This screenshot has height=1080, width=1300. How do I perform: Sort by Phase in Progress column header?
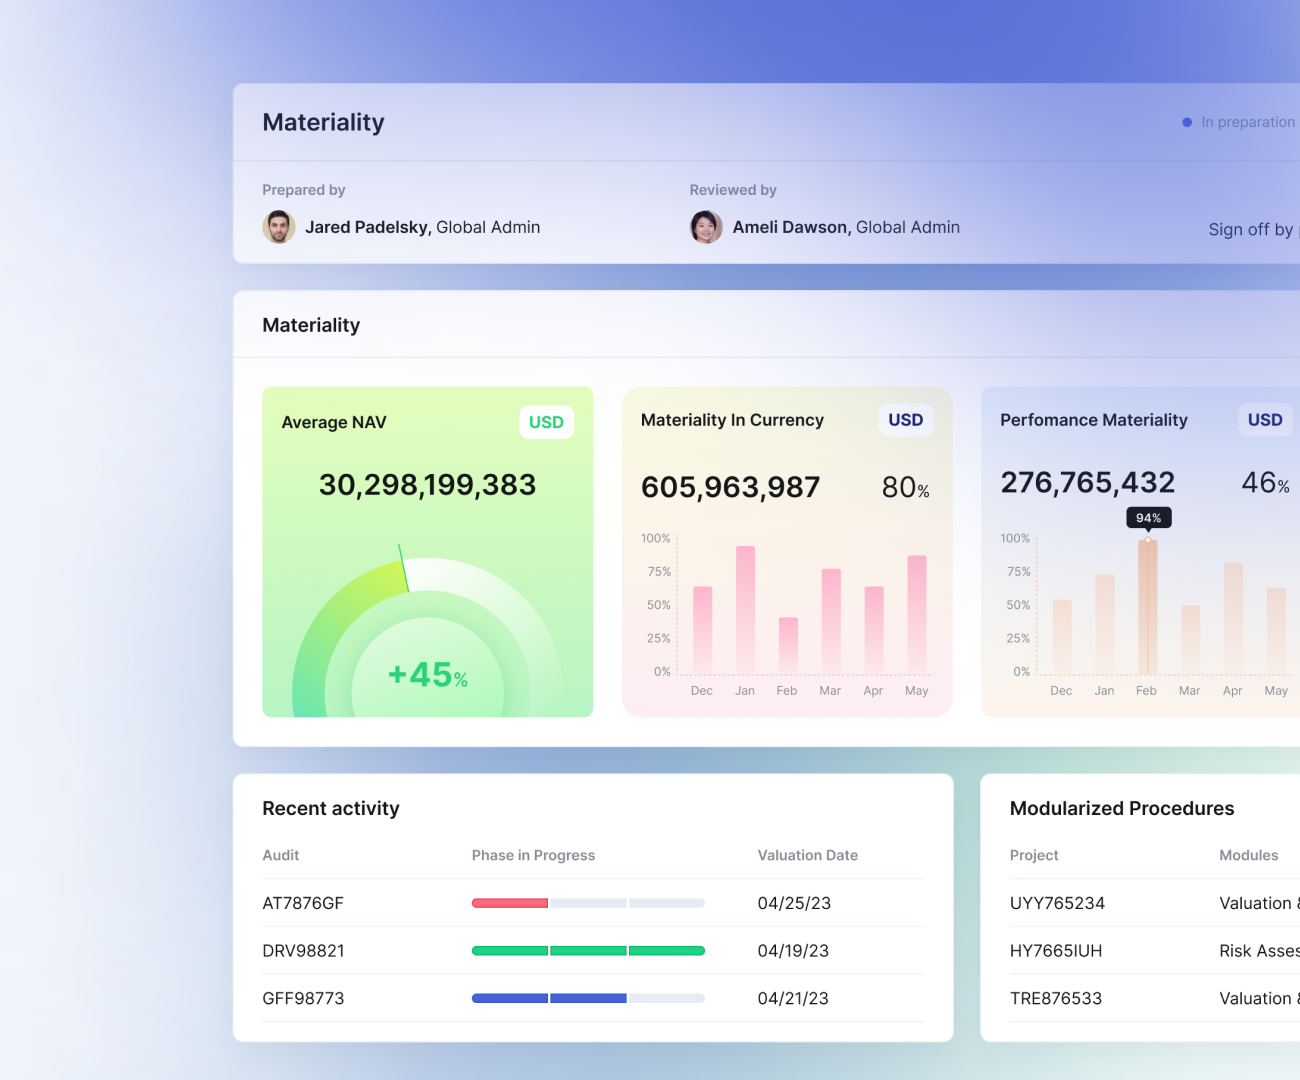tap(533, 855)
